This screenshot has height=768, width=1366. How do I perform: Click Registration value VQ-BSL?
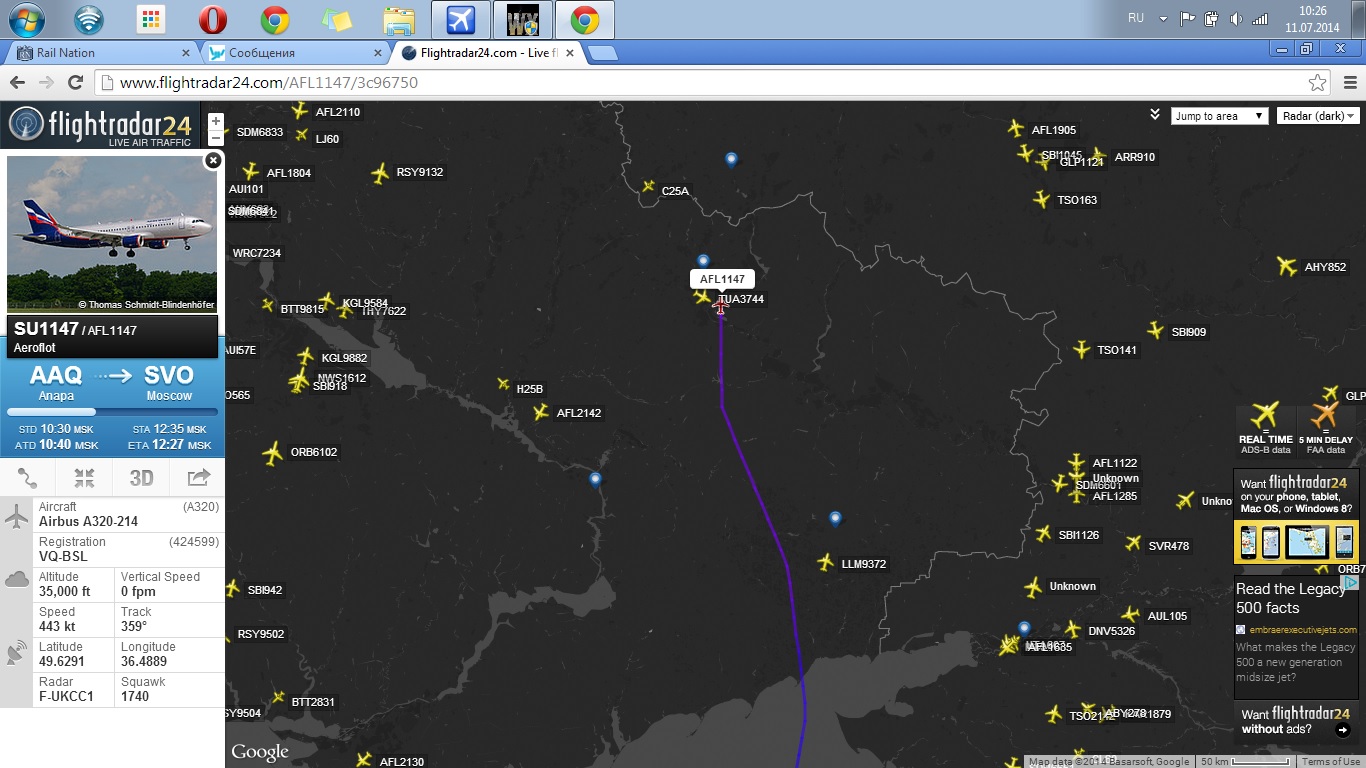coord(63,556)
